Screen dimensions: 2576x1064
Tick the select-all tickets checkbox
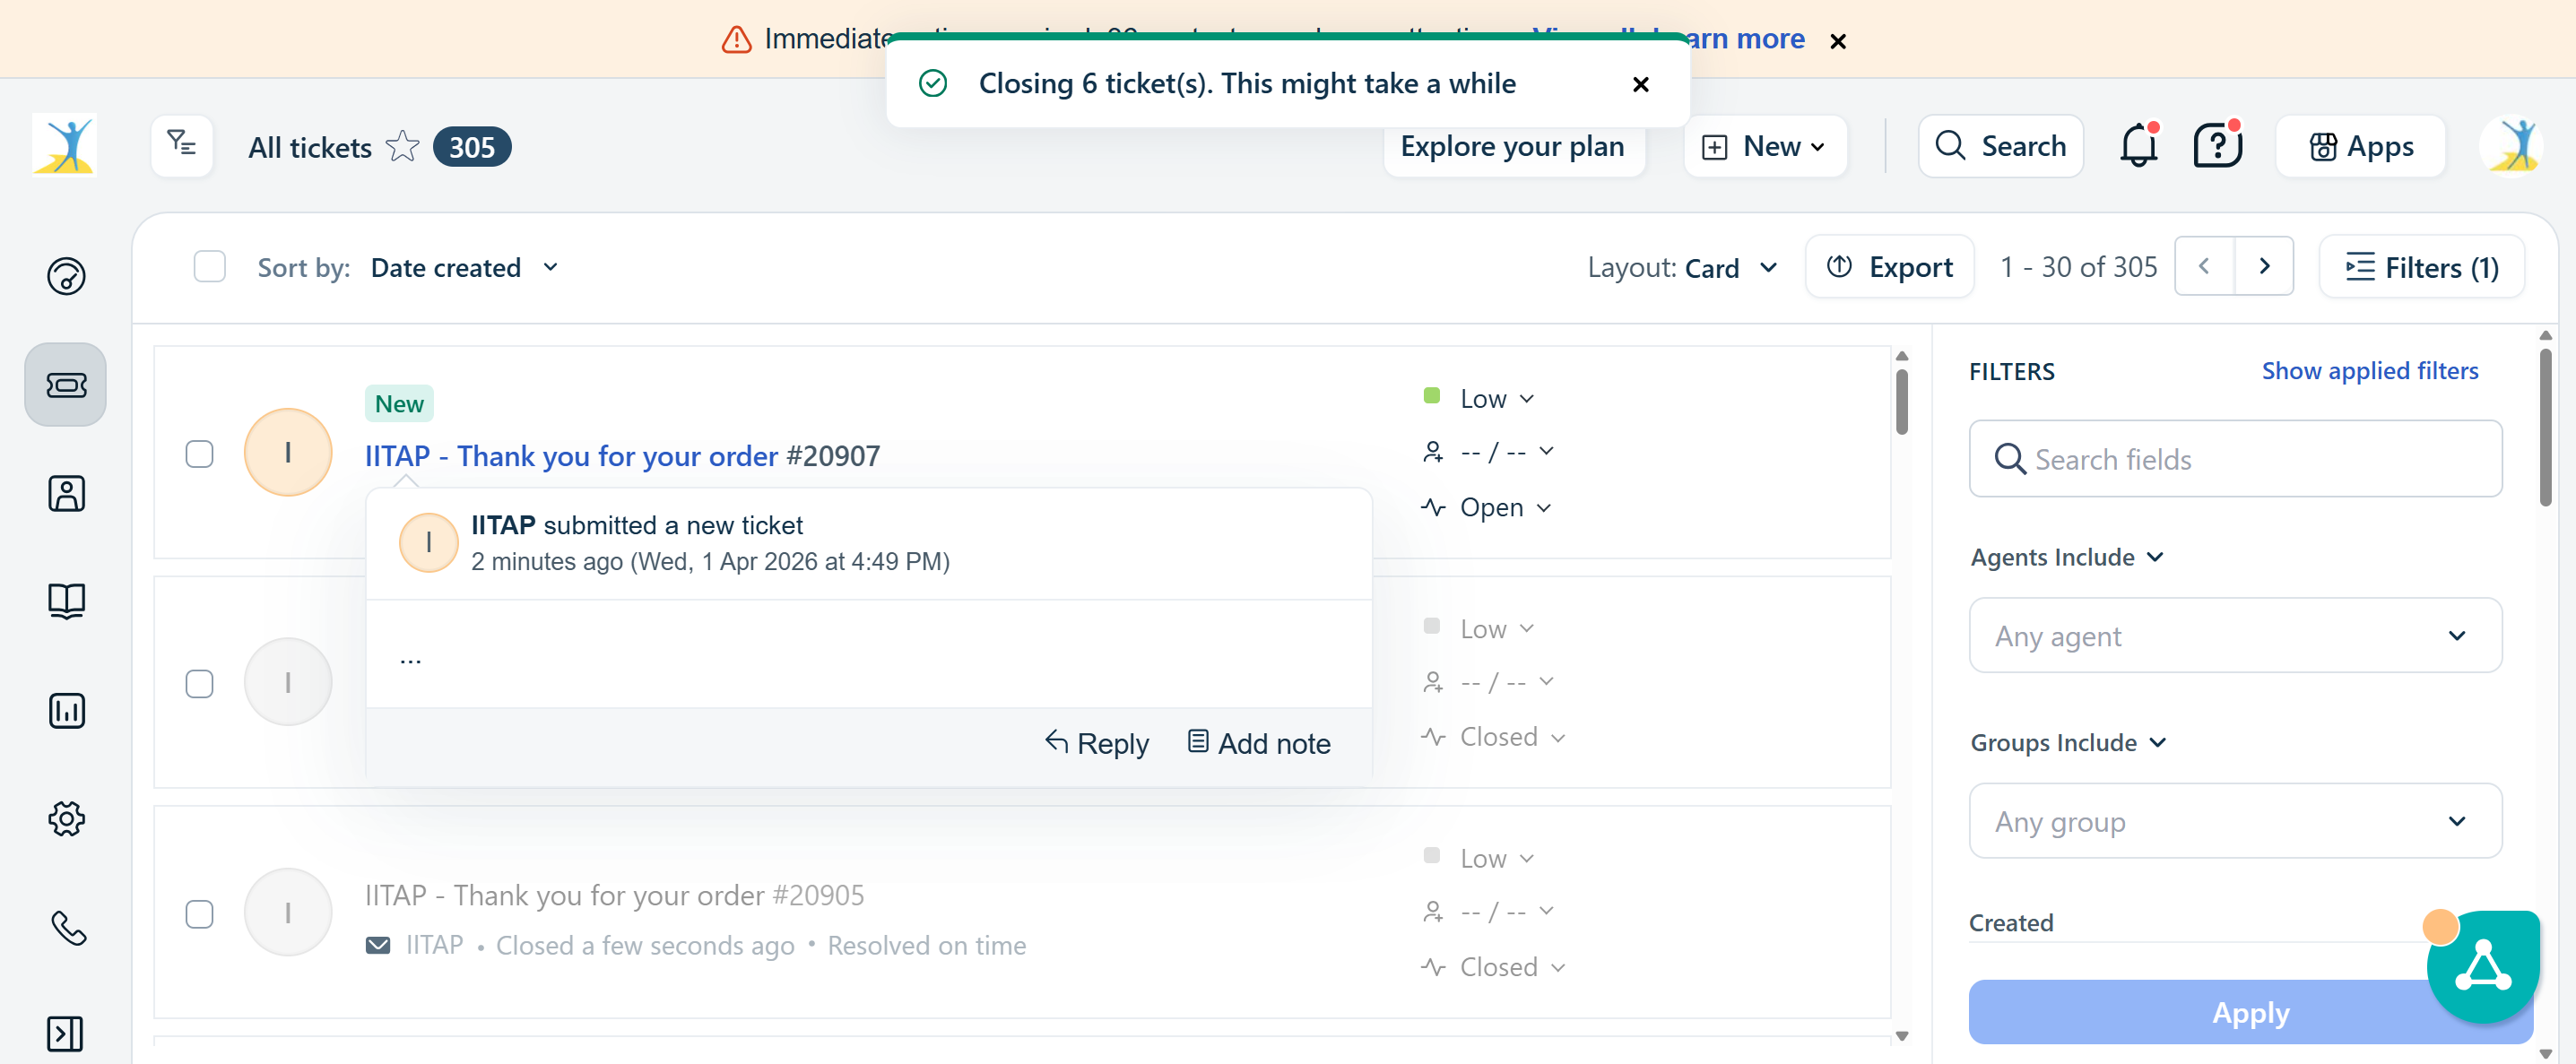[x=209, y=267]
